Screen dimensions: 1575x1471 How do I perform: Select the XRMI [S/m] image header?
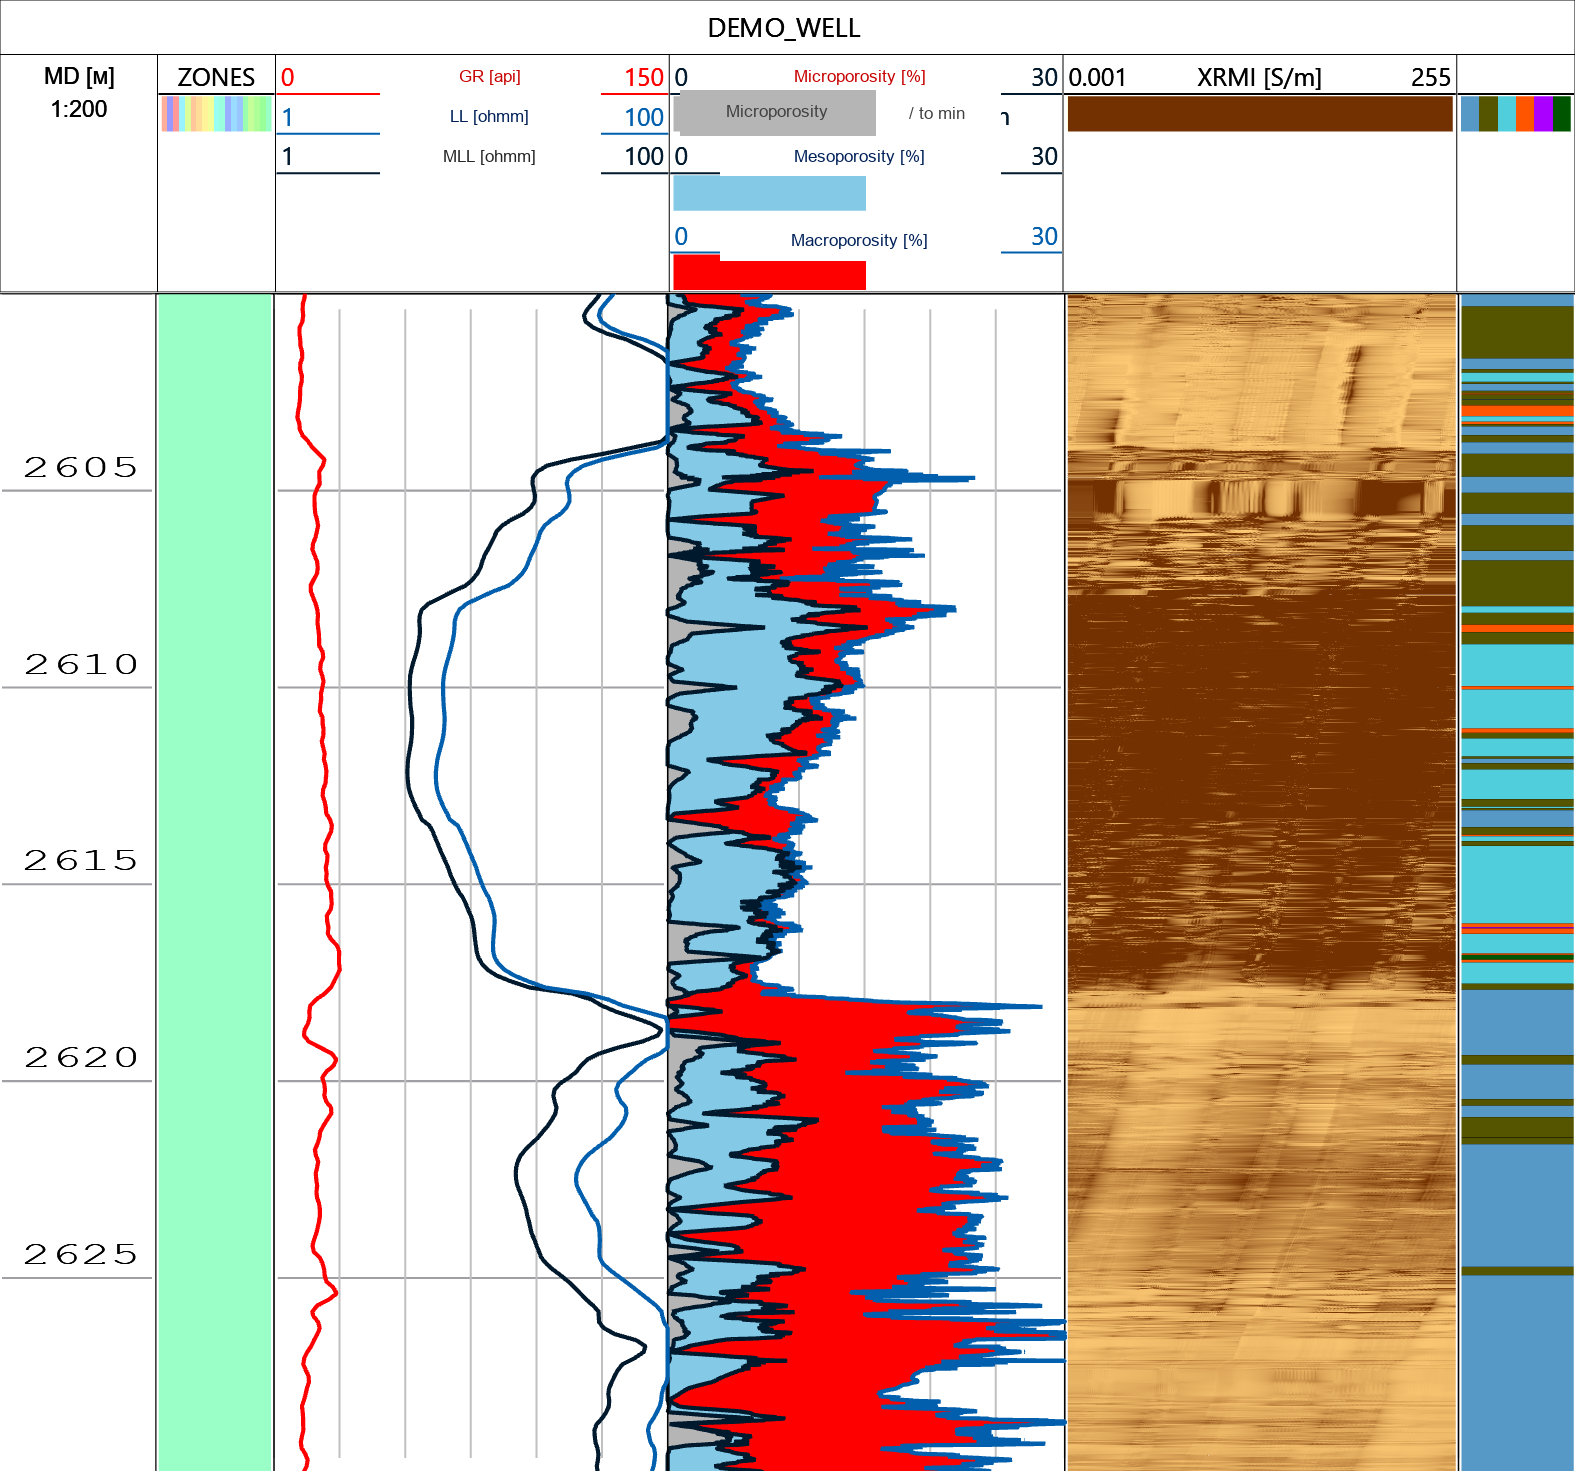(x=1259, y=77)
